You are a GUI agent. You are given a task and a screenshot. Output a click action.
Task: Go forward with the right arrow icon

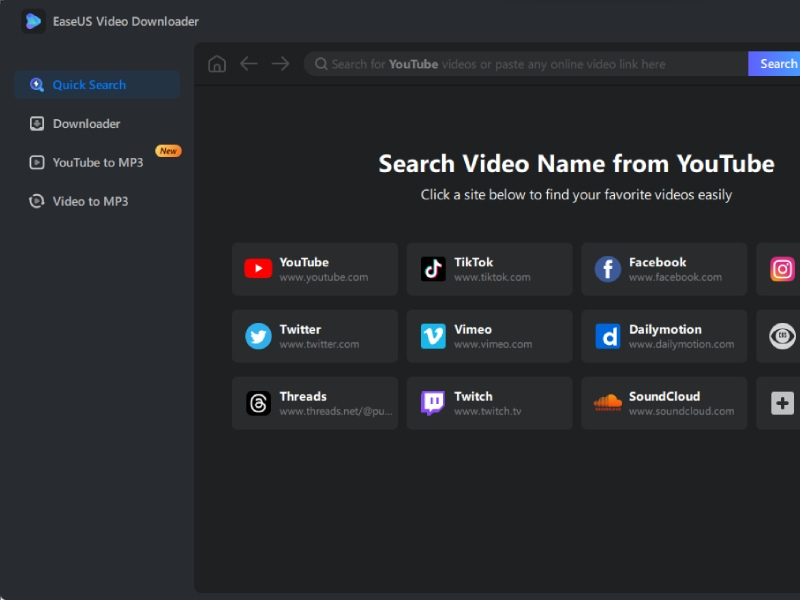pyautogui.click(x=280, y=64)
